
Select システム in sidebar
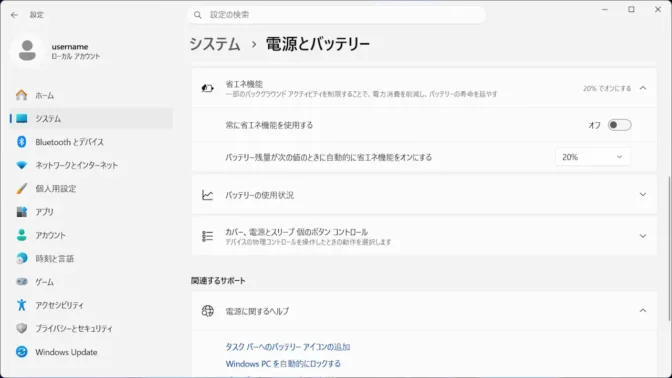[91, 119]
